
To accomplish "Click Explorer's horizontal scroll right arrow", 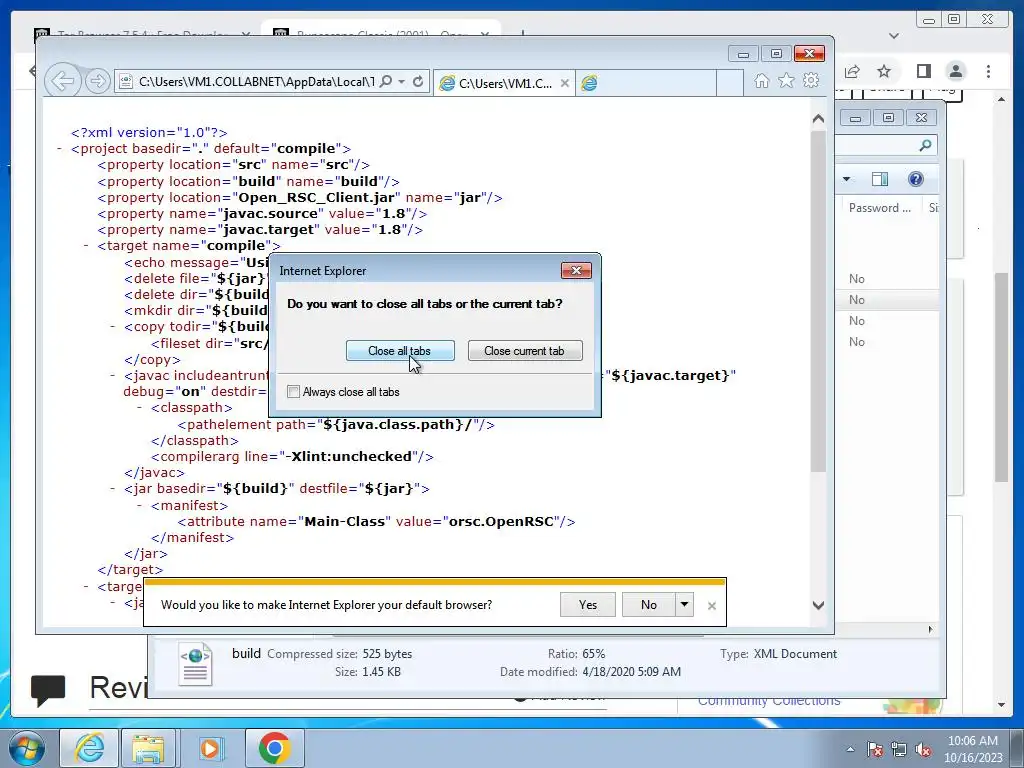I will pos(931,630).
